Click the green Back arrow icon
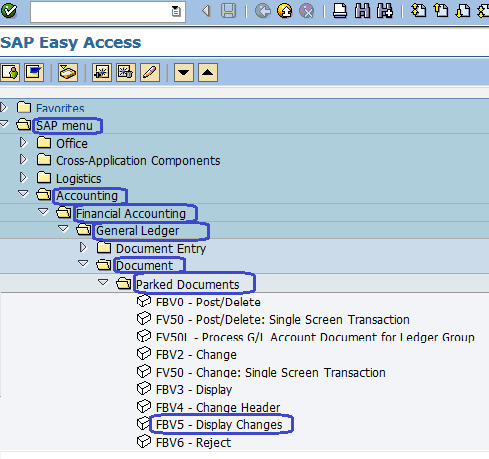The image size is (489, 459). click(x=263, y=11)
